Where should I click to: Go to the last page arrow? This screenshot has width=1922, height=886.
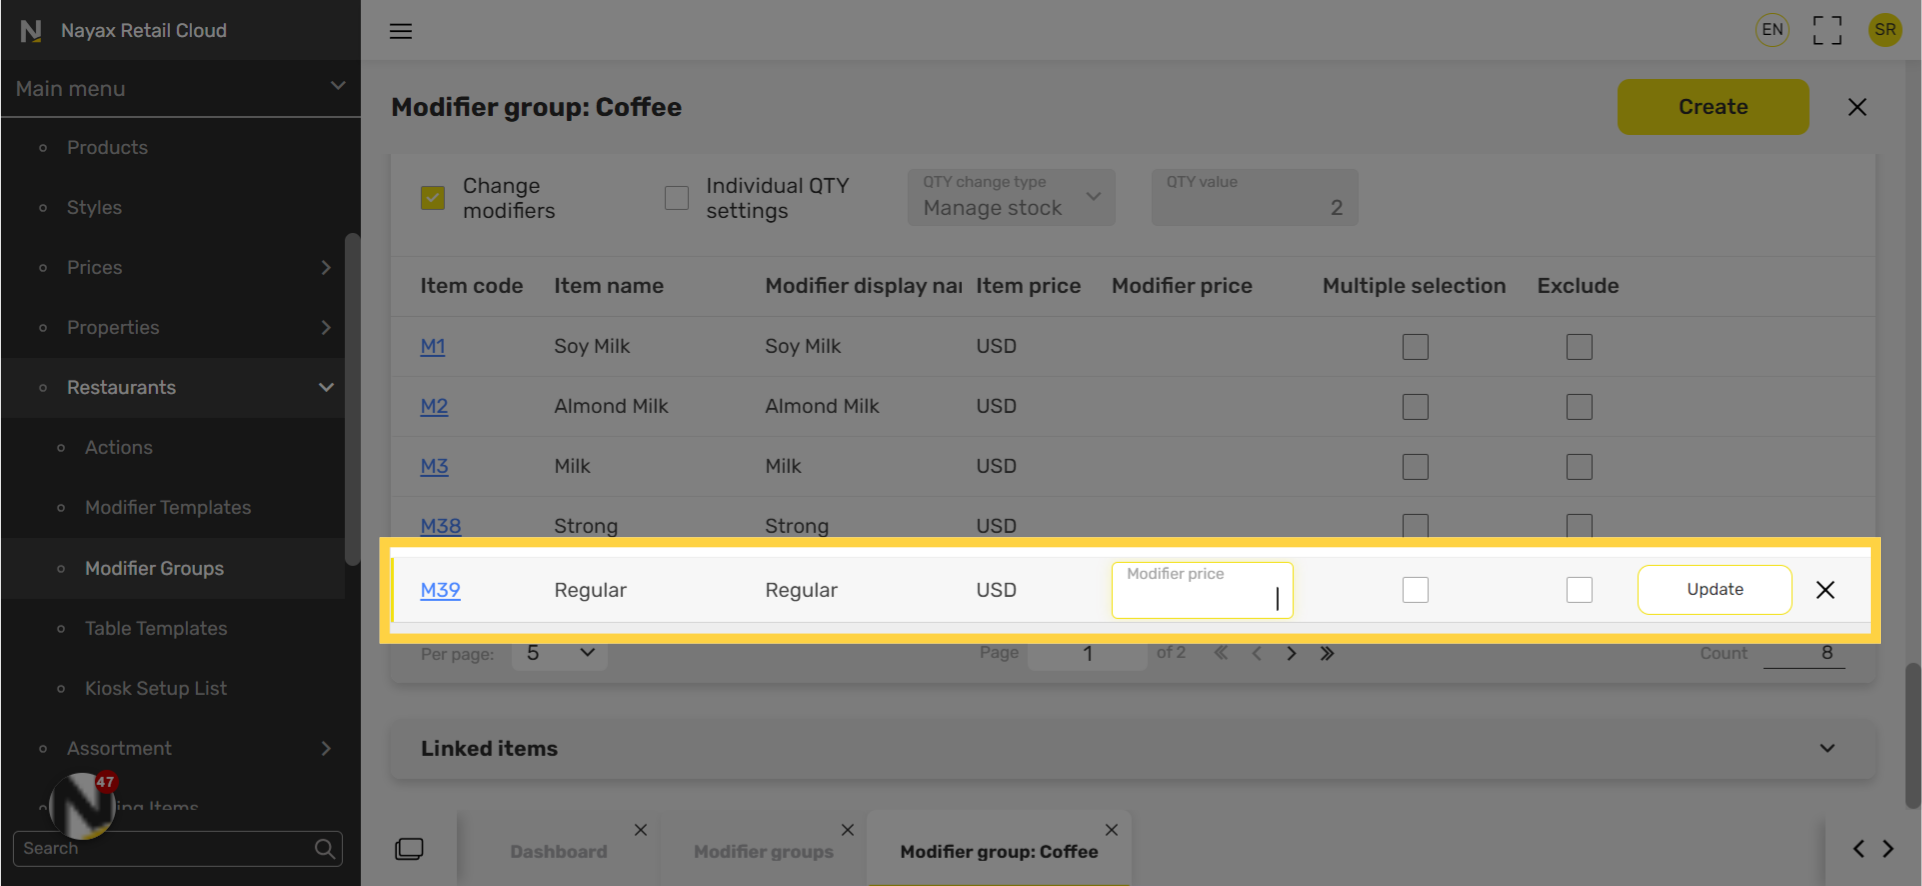(x=1327, y=654)
